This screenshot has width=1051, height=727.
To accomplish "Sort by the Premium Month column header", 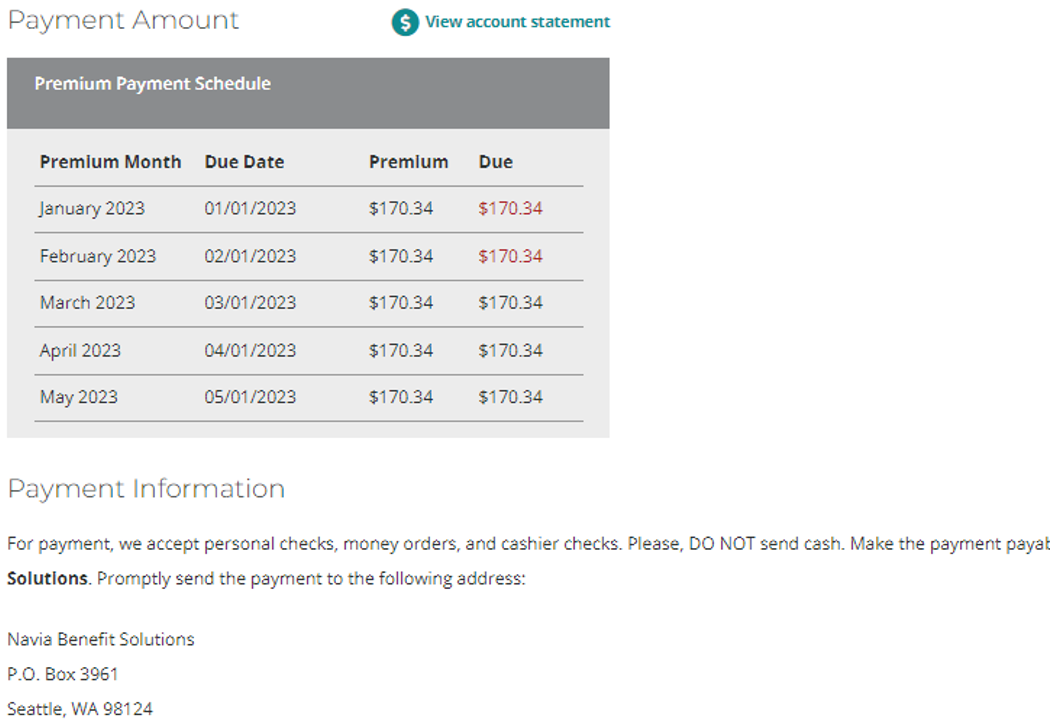I will pyautogui.click(x=110, y=161).
